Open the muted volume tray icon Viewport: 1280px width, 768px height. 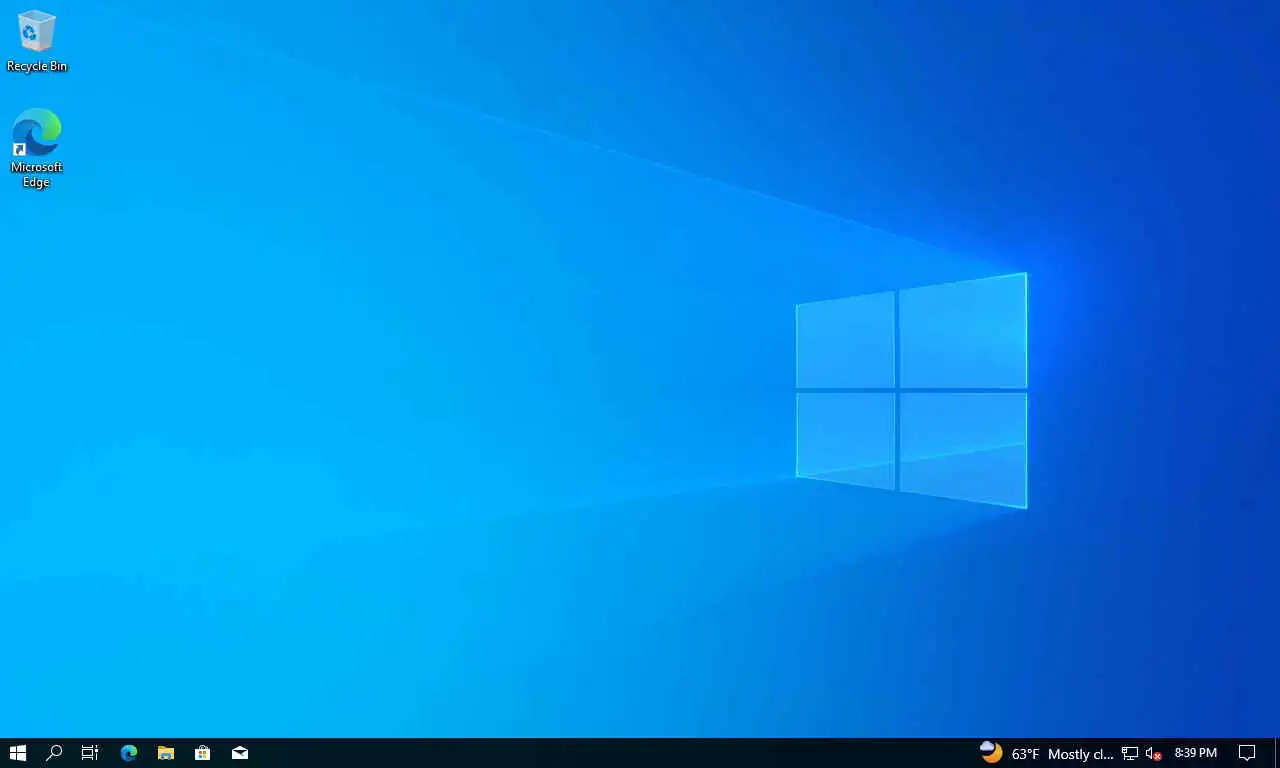tap(1154, 753)
